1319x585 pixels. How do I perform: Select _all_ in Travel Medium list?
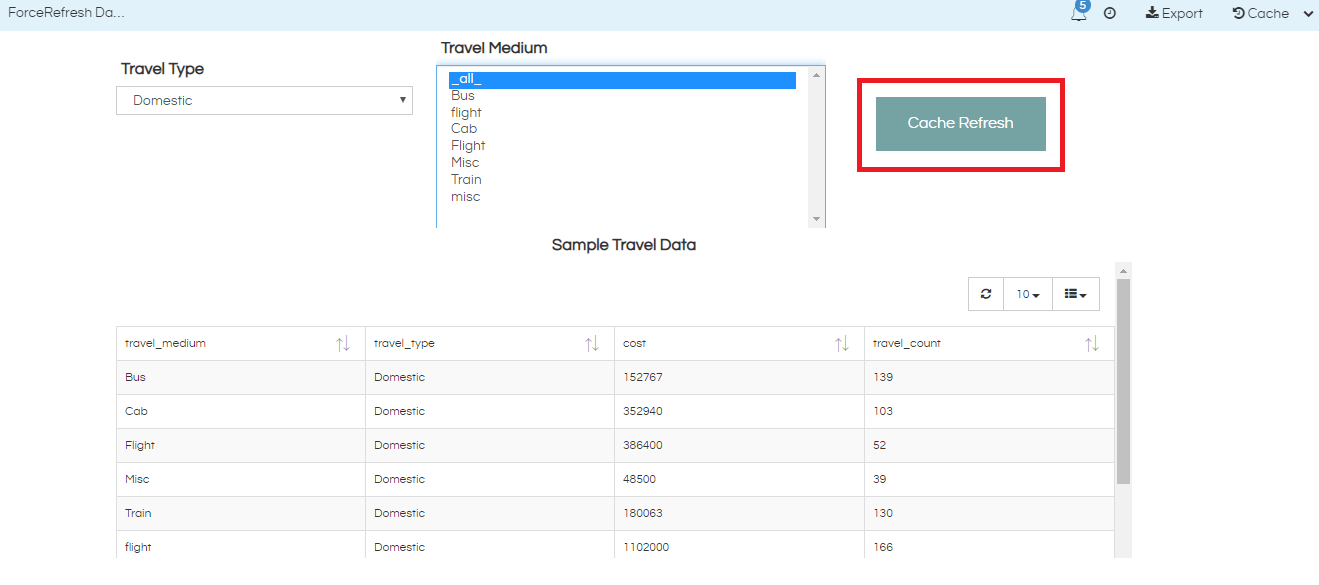tap(622, 79)
